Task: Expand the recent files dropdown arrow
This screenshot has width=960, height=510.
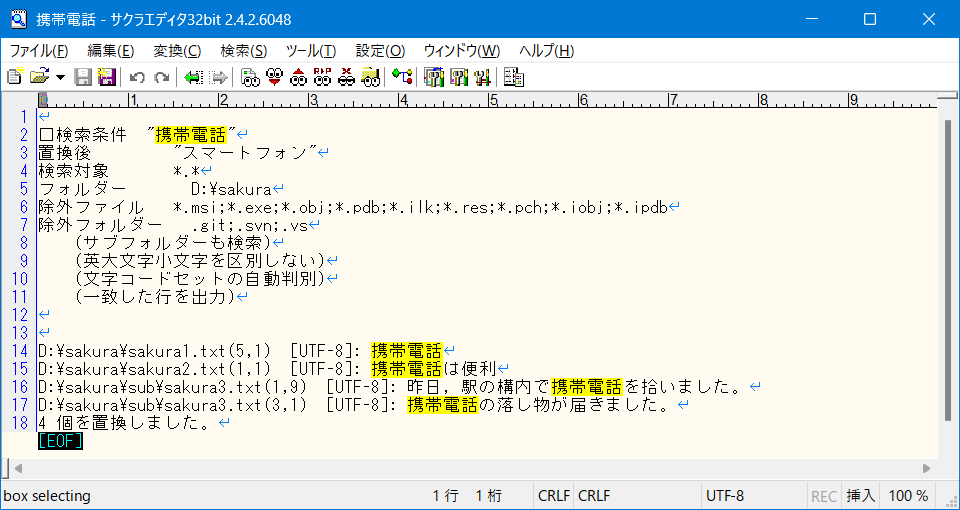Action: pos(60,77)
